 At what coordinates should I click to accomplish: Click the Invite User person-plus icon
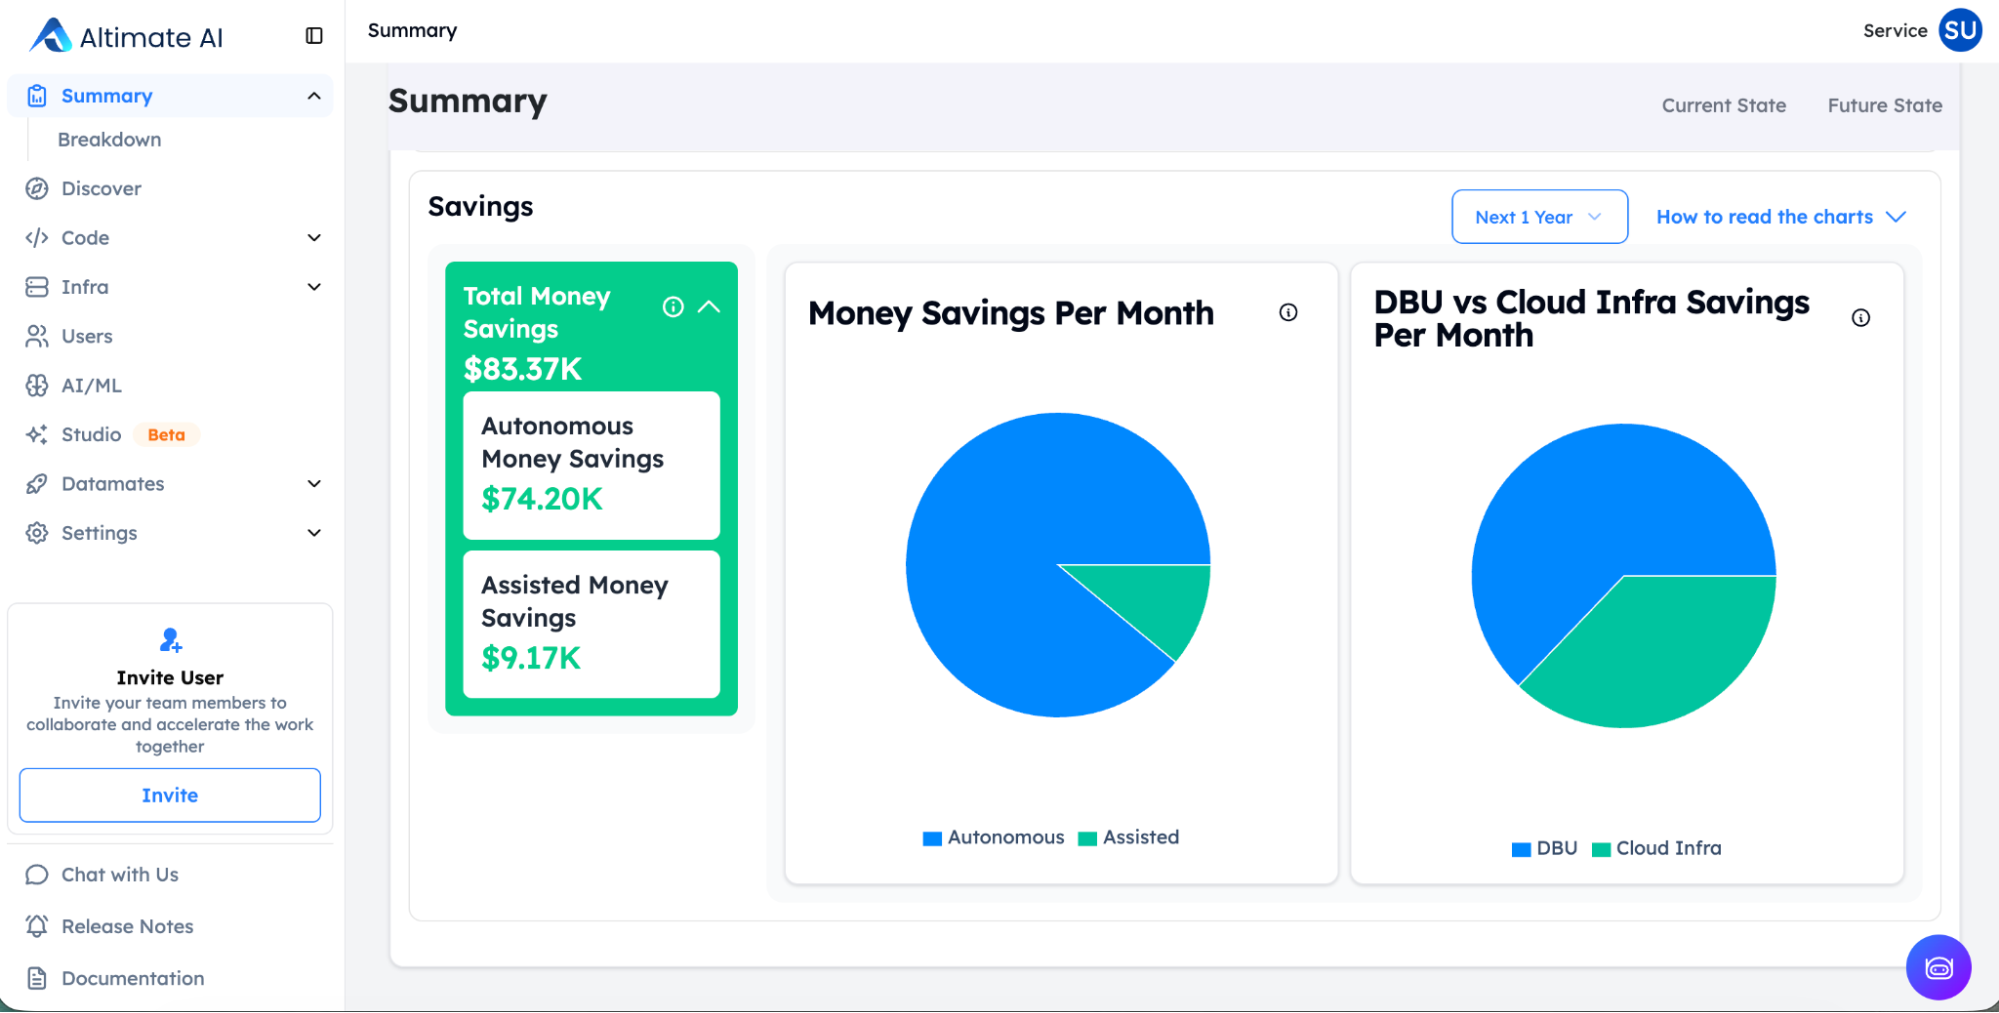click(170, 640)
